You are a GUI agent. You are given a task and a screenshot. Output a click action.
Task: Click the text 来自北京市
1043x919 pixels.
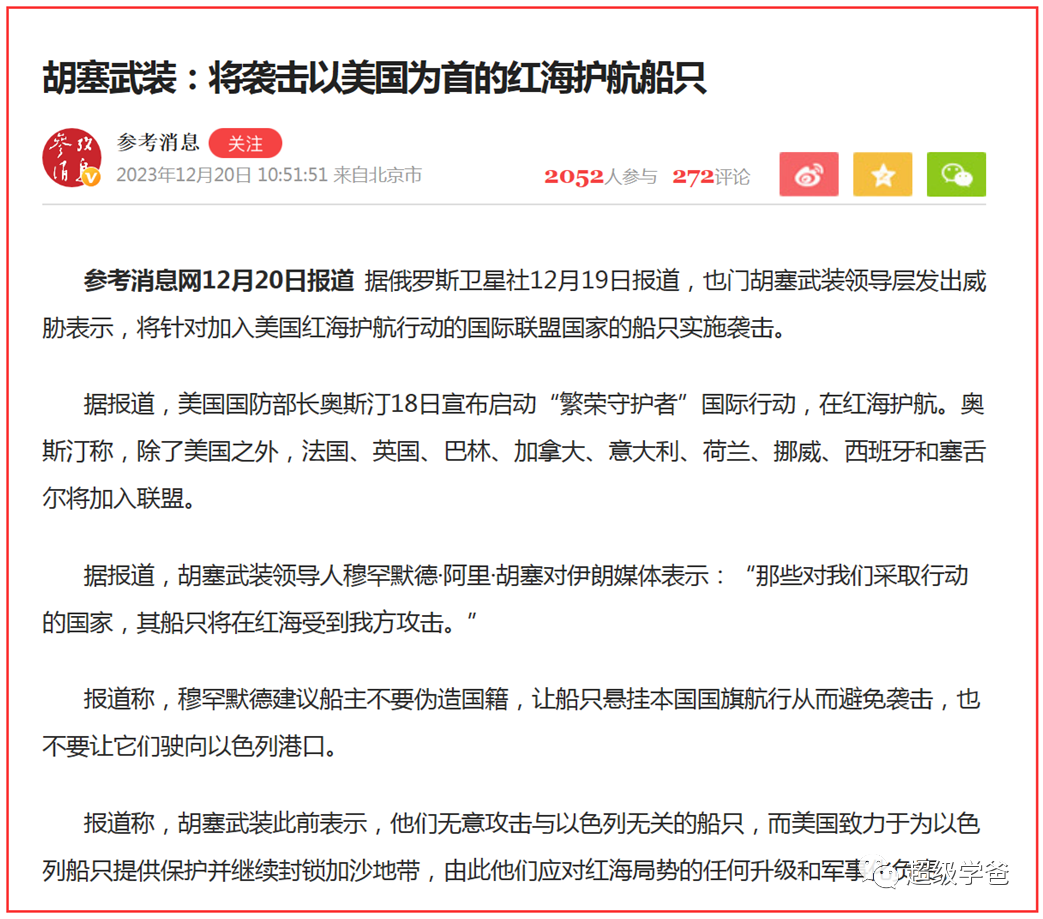(378, 175)
